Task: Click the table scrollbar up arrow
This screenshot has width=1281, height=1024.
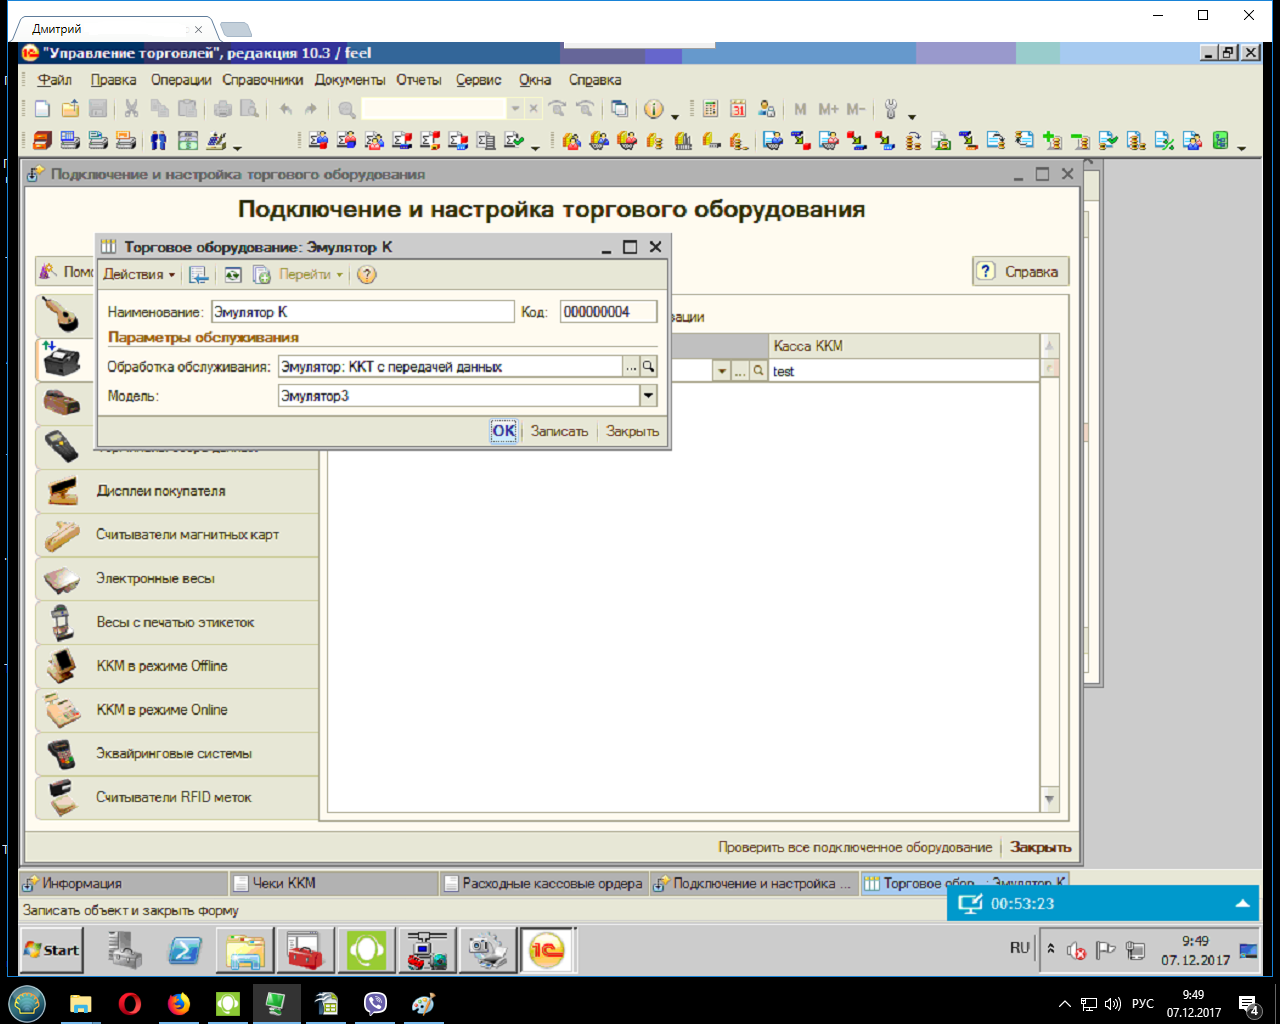Action: point(1049,346)
